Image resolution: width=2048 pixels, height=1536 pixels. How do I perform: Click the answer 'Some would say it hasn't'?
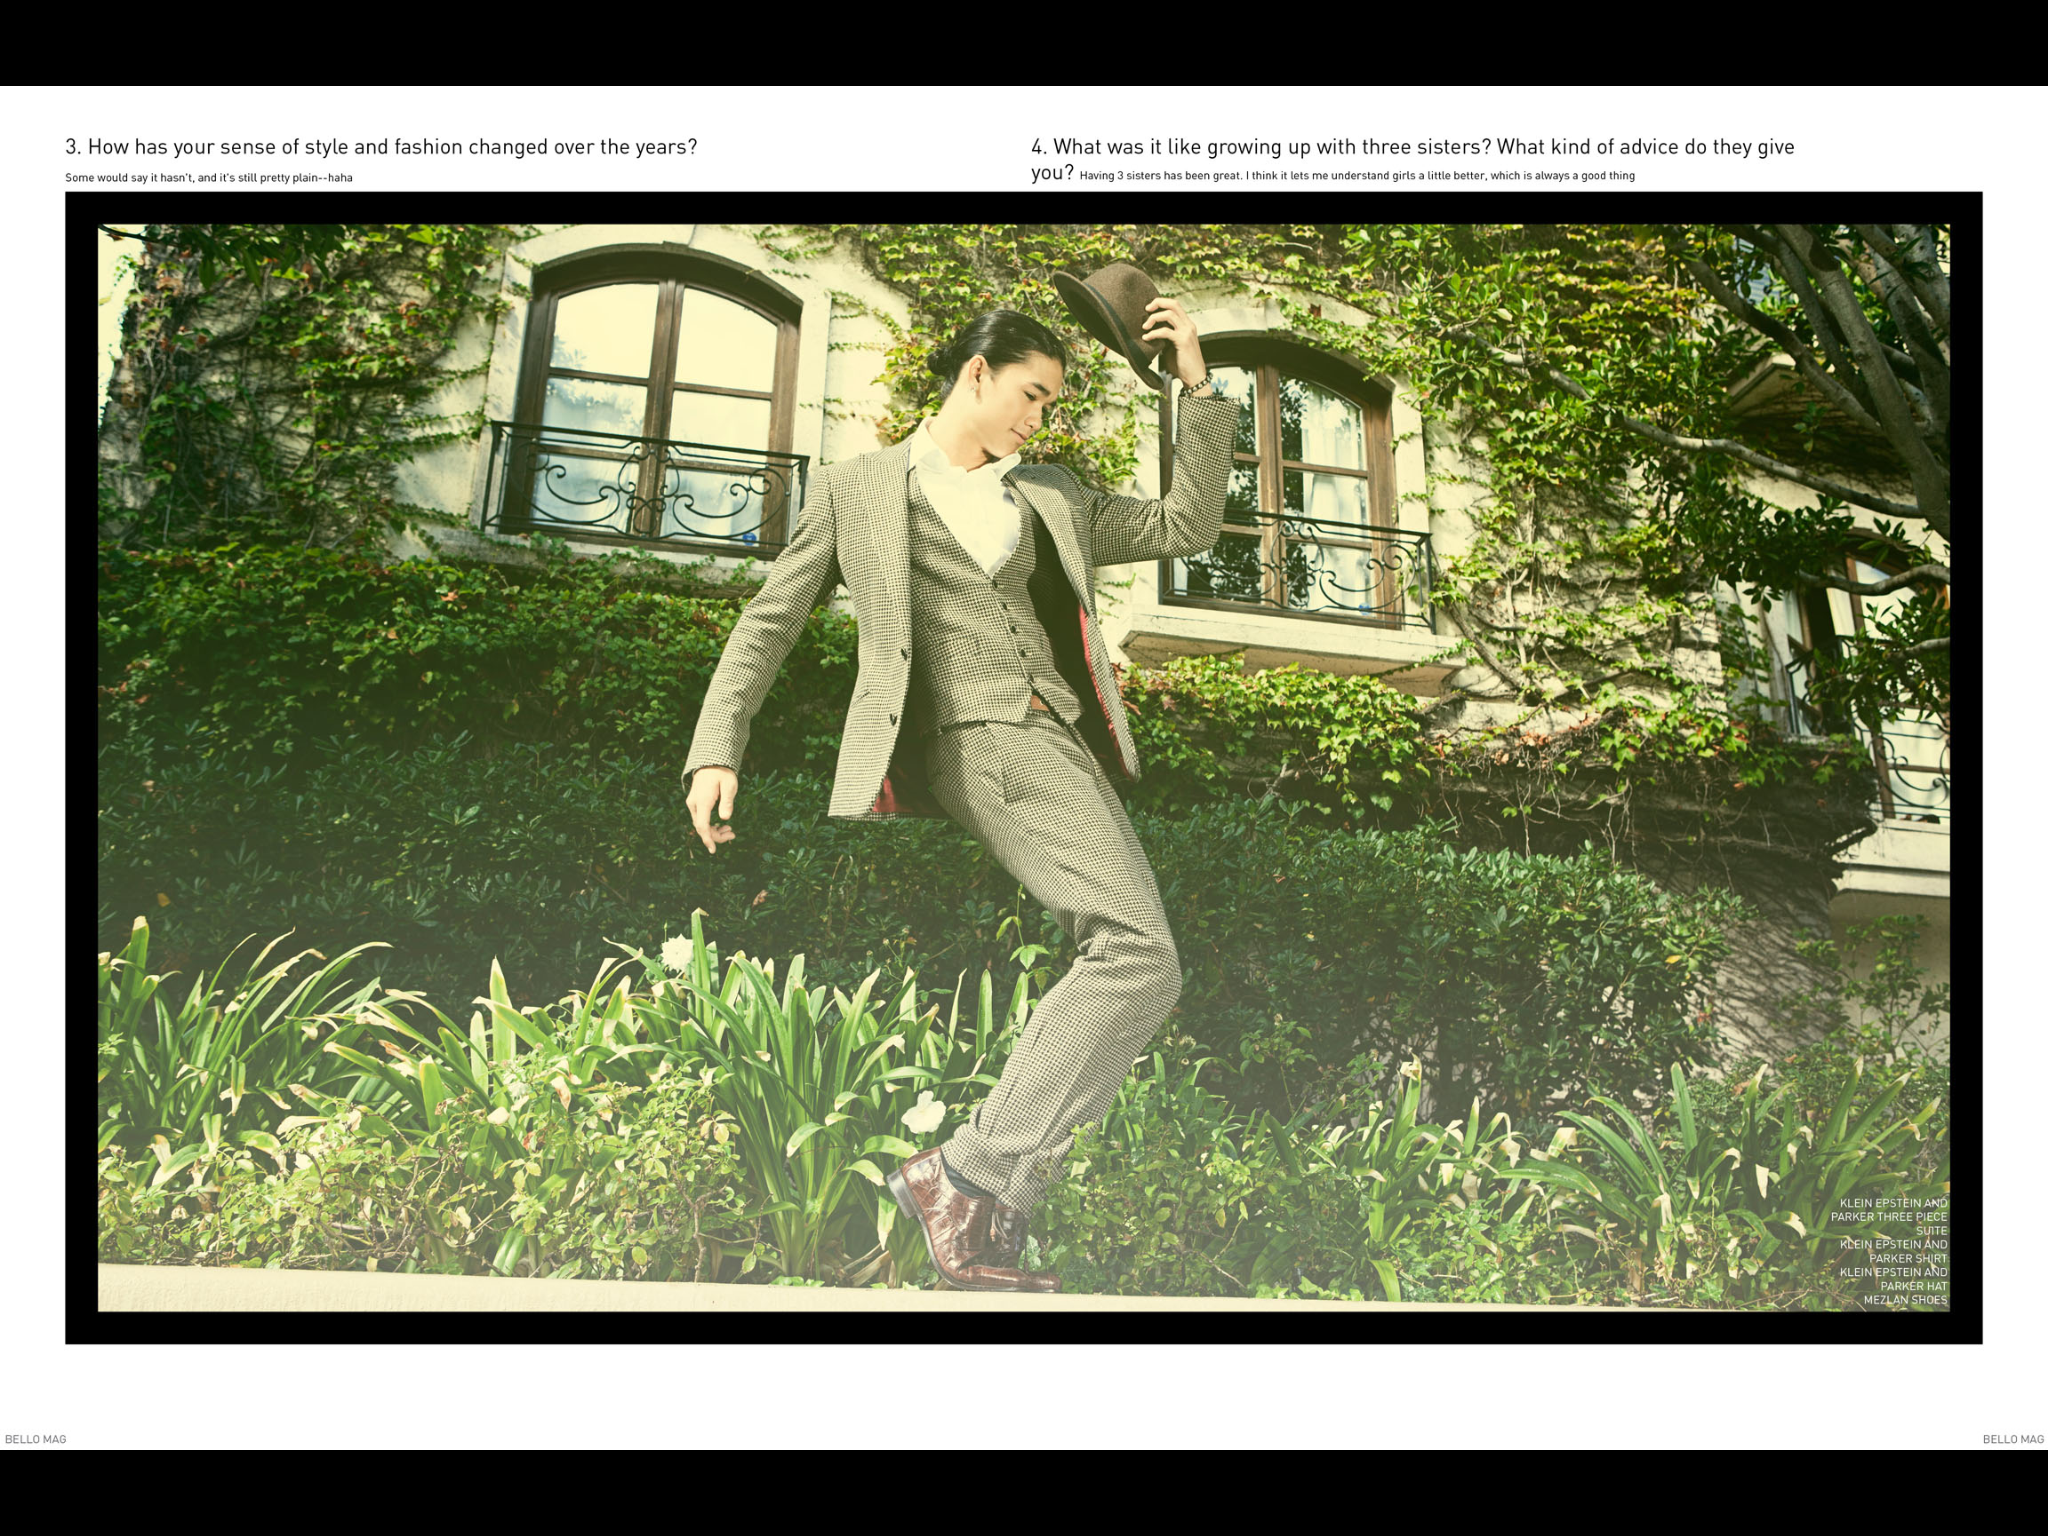point(209,178)
